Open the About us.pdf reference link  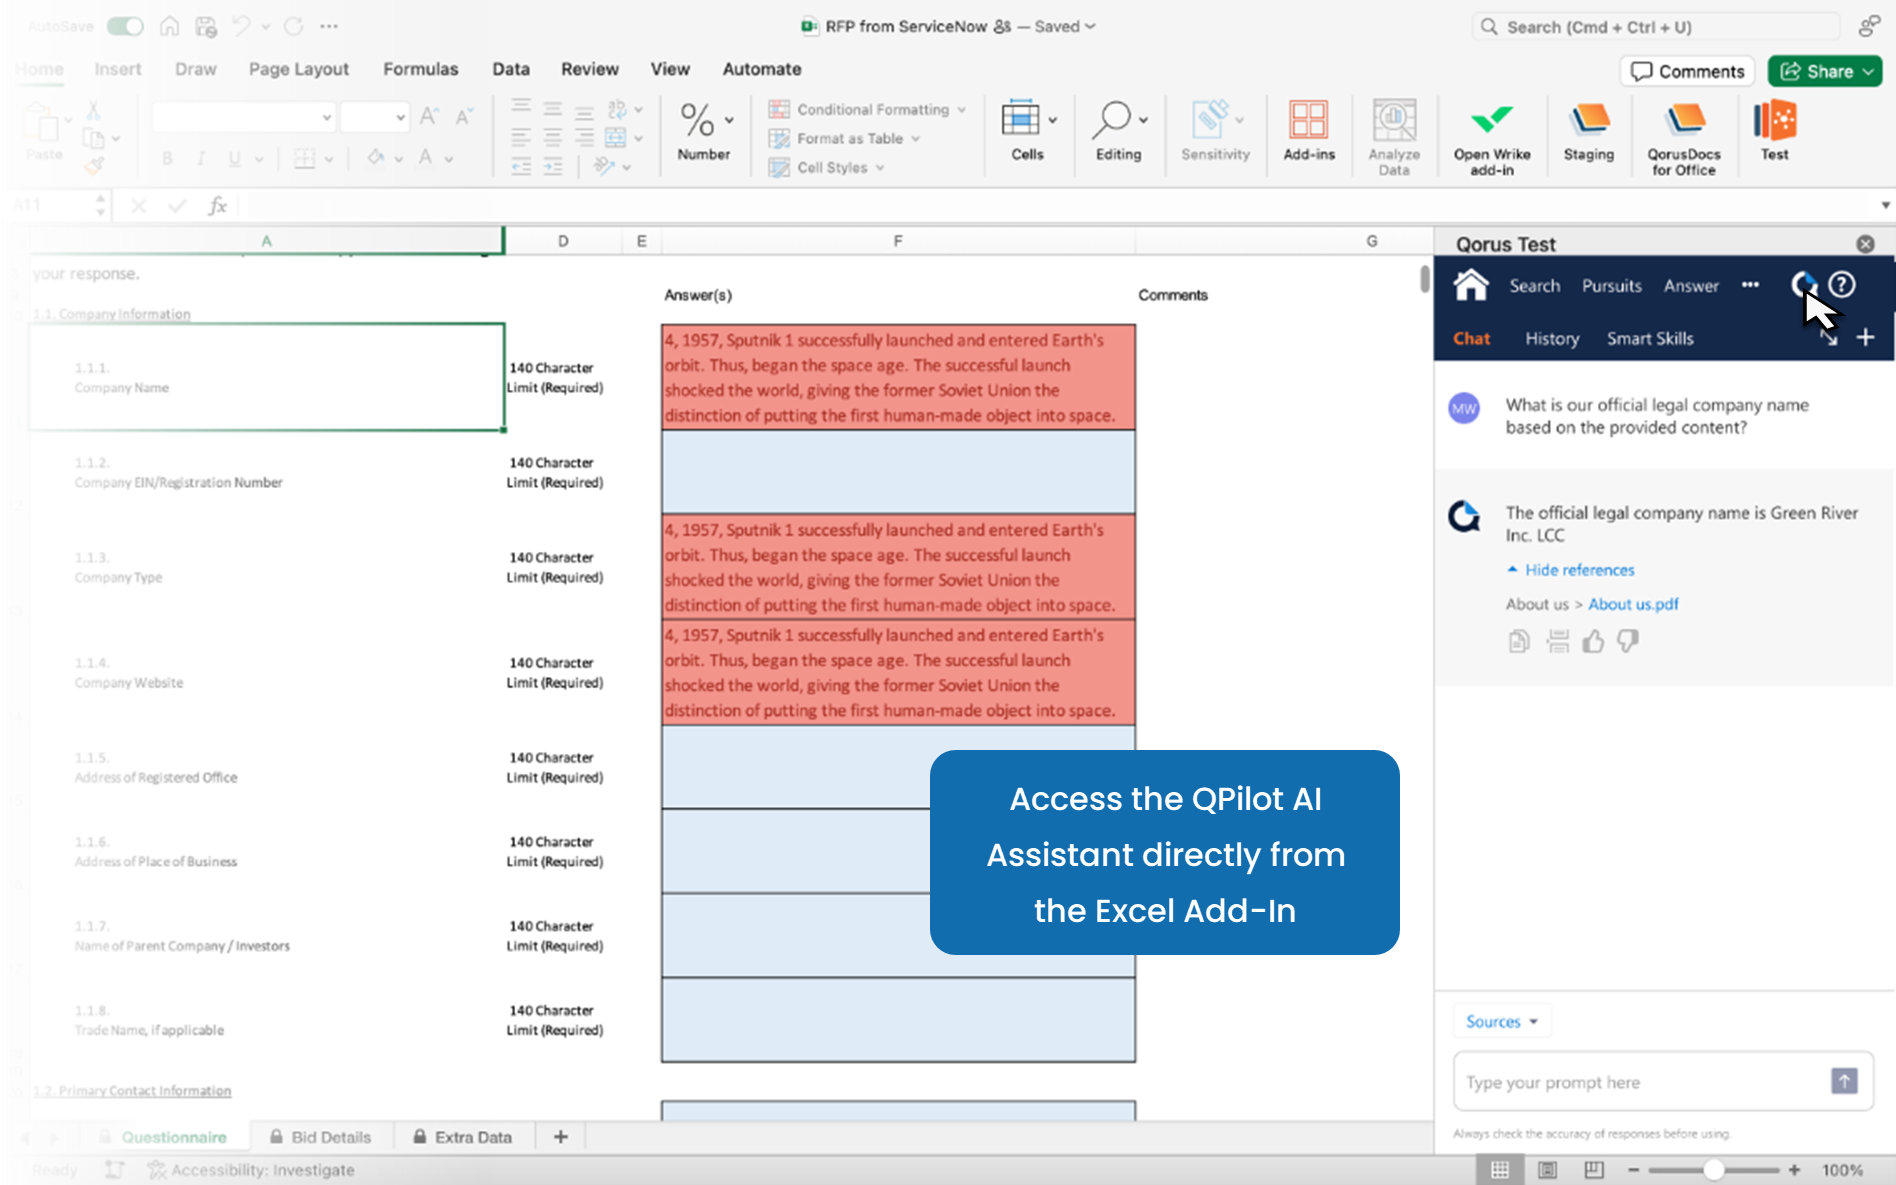(1633, 604)
